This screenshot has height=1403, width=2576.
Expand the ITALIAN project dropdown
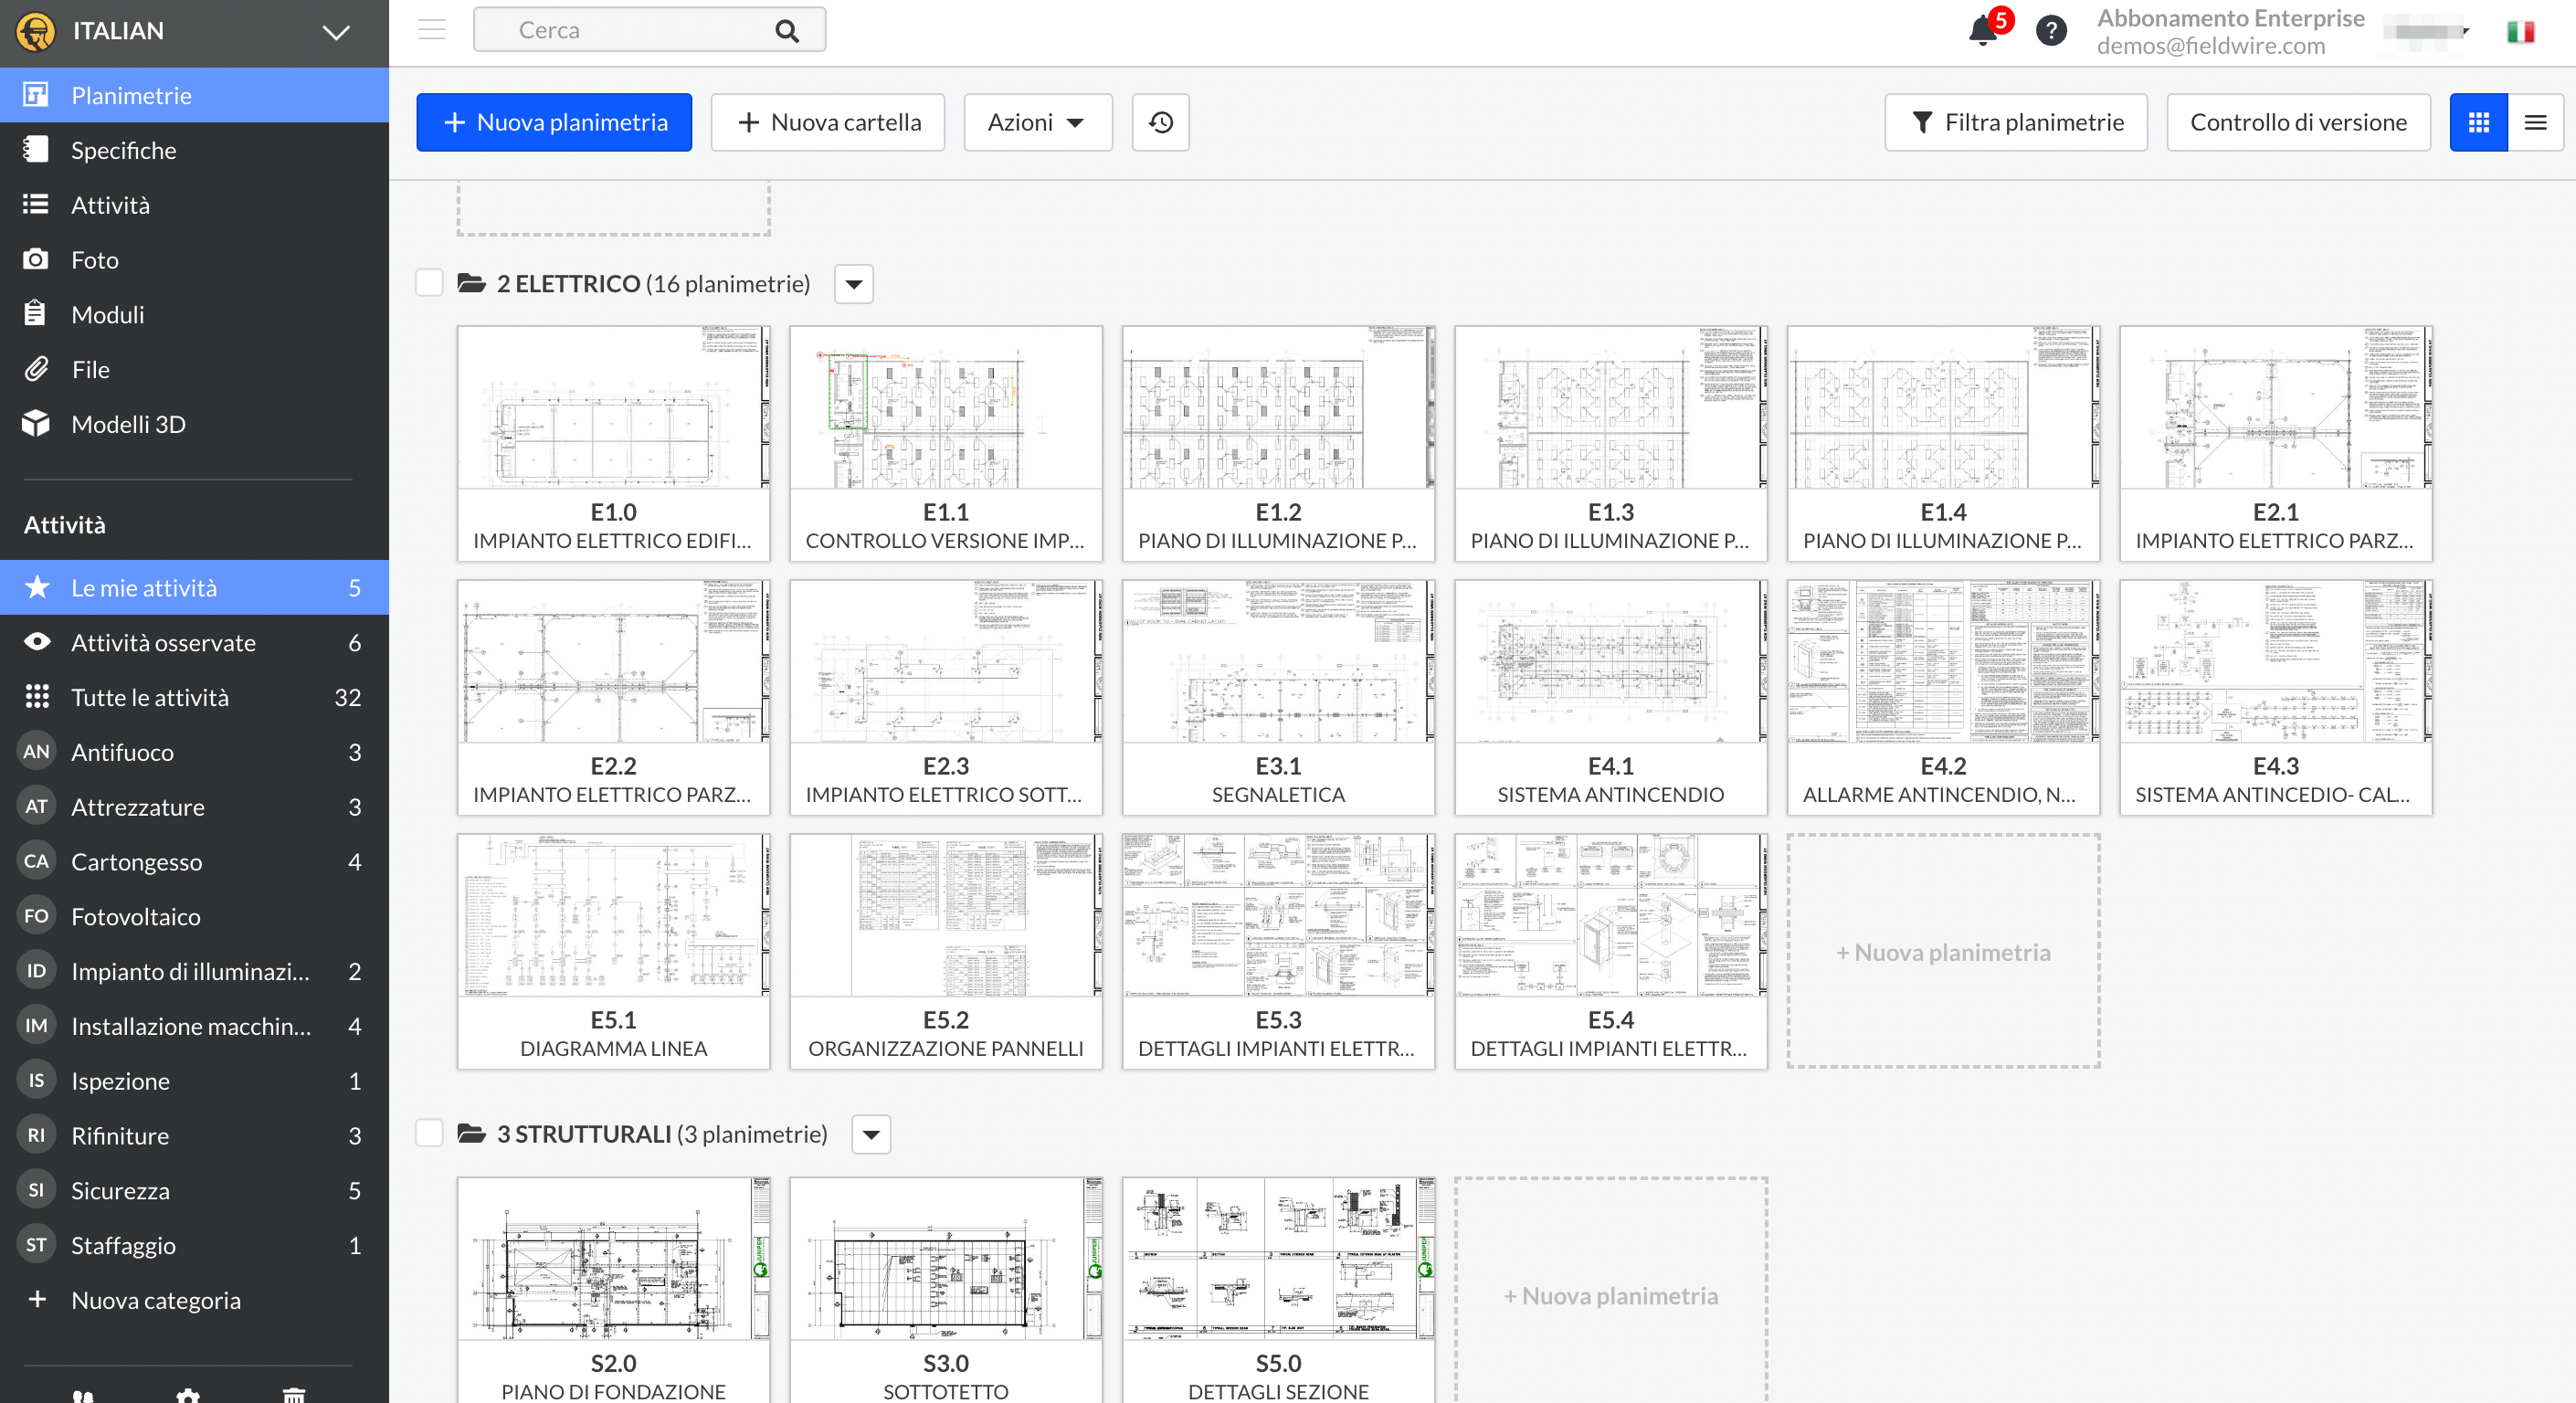tap(336, 32)
